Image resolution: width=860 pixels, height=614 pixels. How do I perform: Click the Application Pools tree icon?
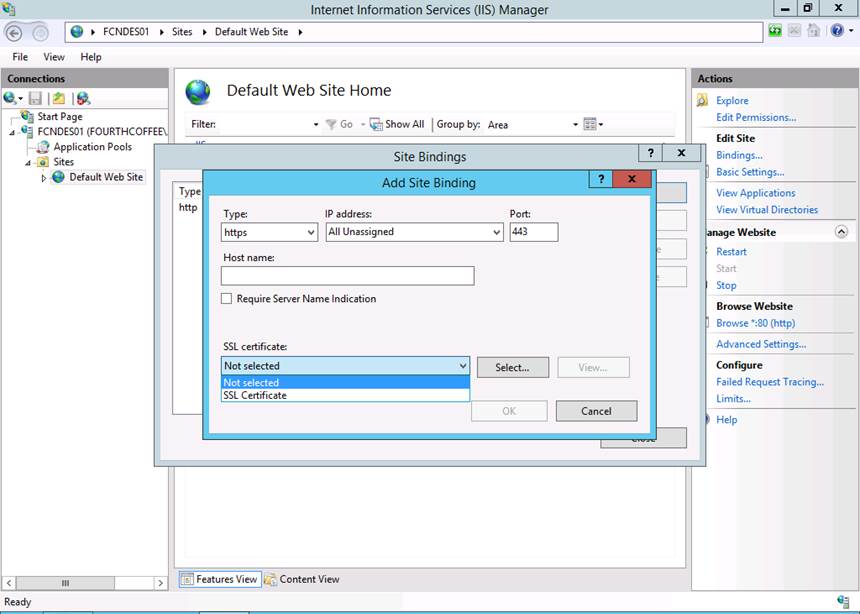click(42, 147)
